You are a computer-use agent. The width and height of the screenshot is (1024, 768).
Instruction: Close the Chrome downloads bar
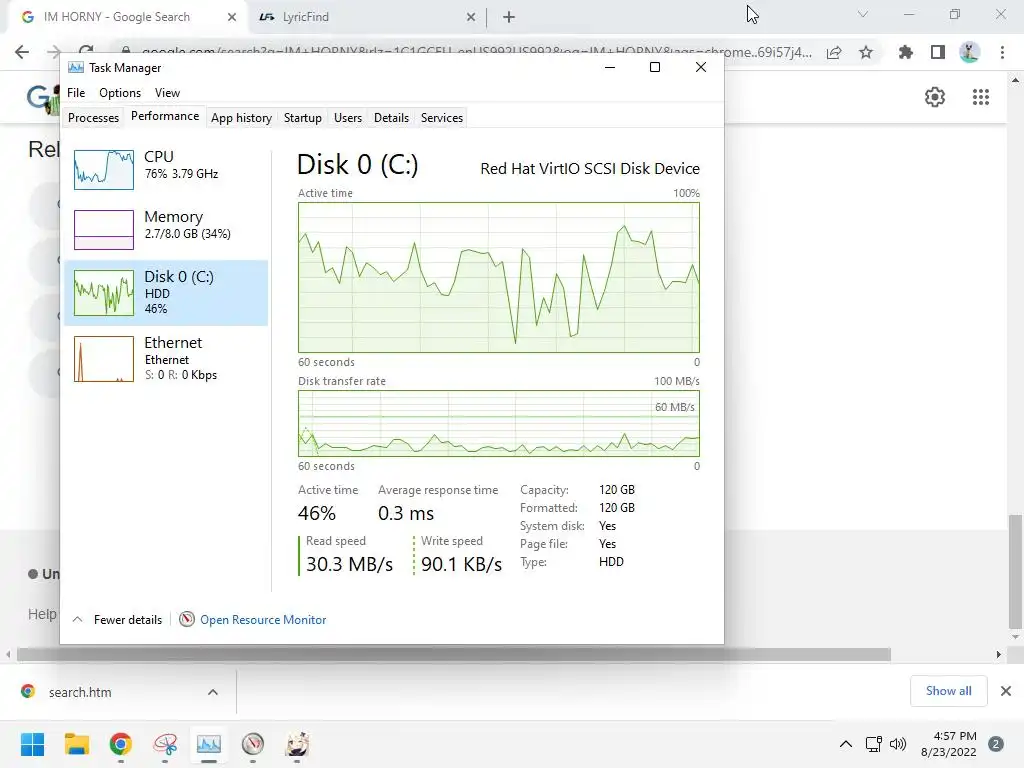click(1006, 691)
